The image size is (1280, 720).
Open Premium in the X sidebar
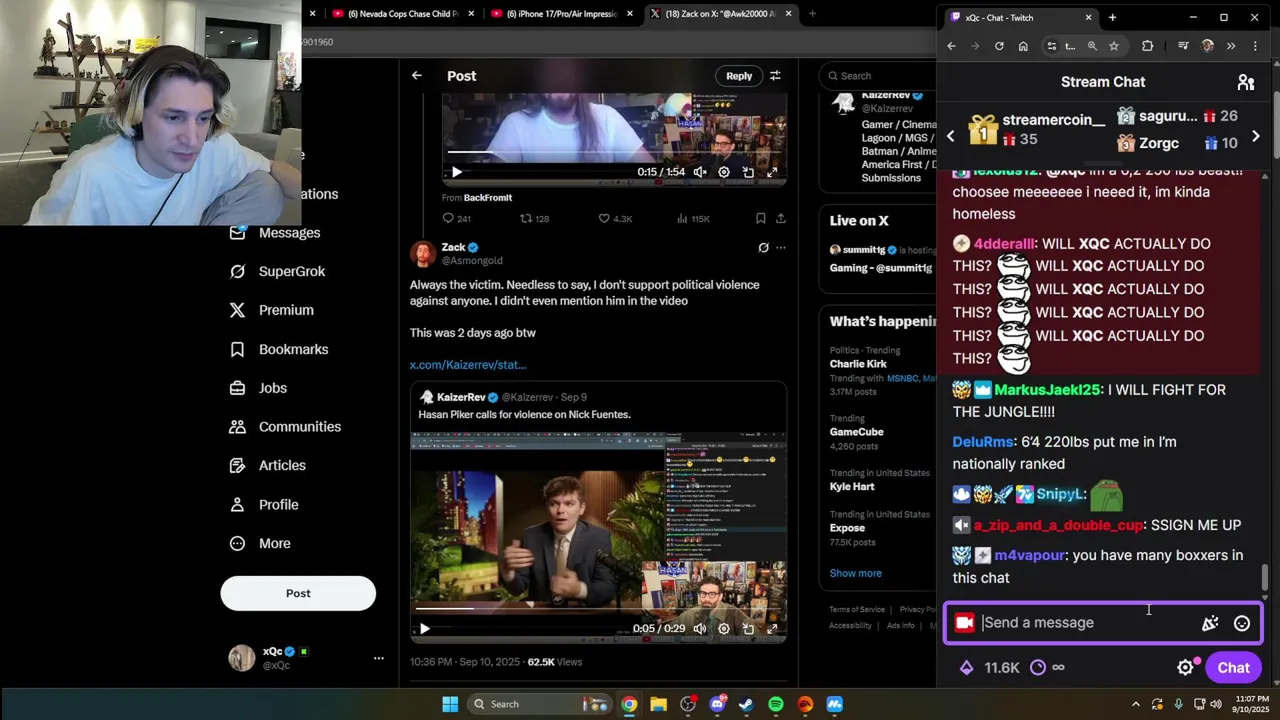click(x=271, y=310)
